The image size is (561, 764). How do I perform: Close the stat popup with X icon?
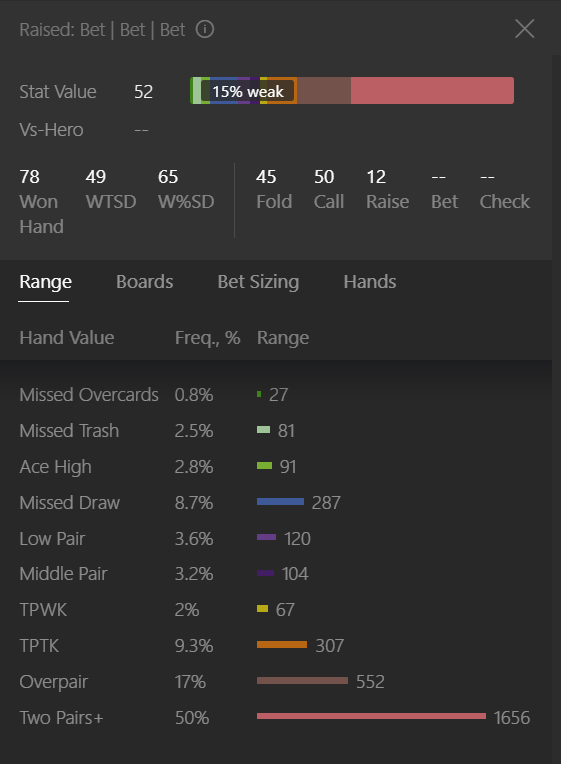pyautogui.click(x=525, y=29)
